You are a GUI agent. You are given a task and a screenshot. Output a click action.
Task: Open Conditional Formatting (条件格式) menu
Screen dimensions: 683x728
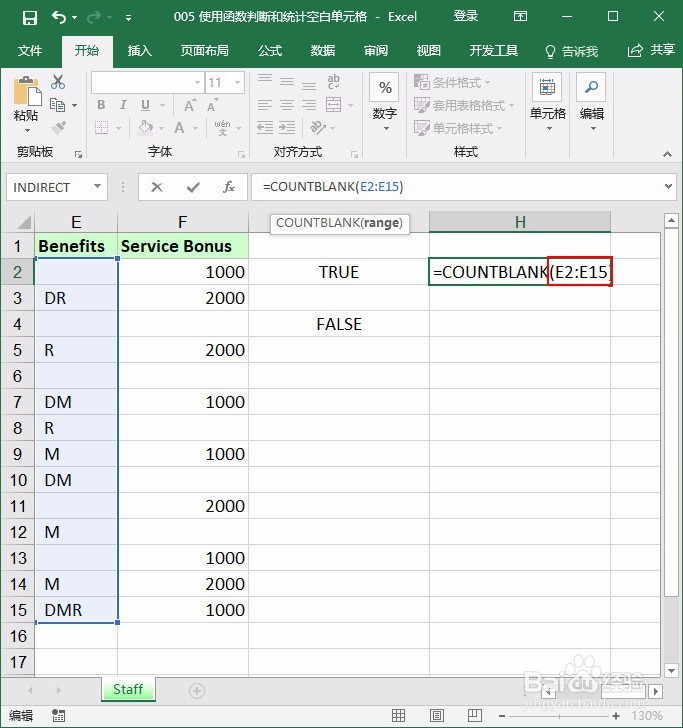click(x=452, y=83)
